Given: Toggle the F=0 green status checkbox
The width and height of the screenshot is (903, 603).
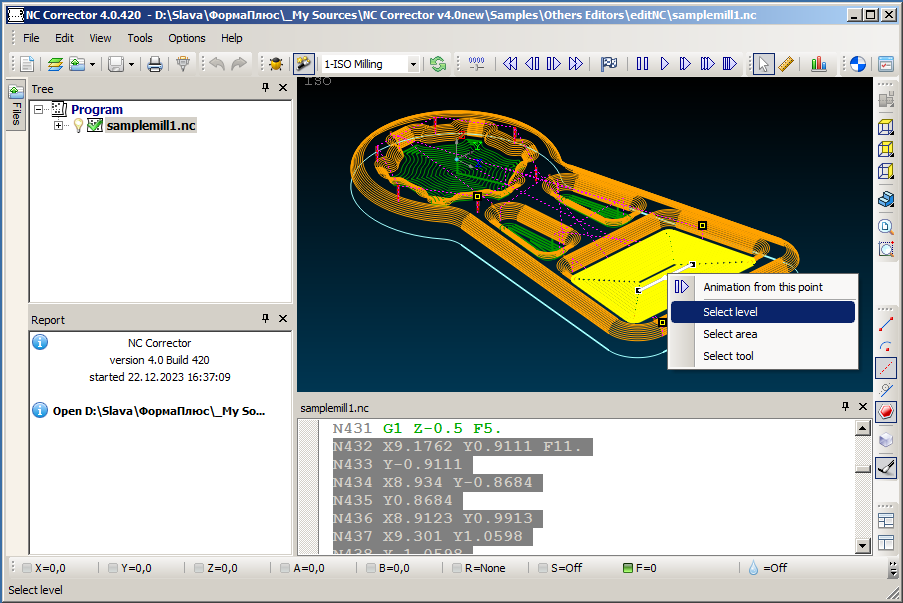Looking at the screenshot, I should [628, 568].
